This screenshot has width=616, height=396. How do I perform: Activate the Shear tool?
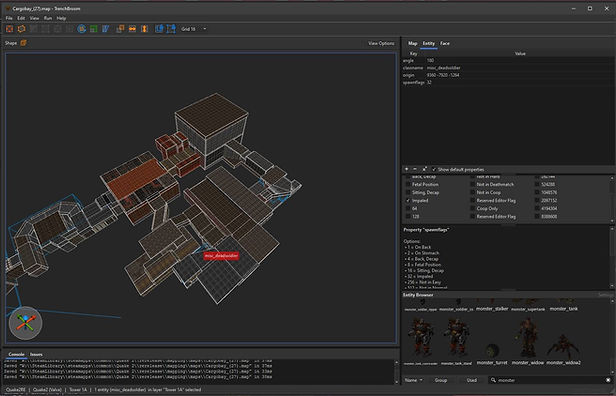(105, 29)
